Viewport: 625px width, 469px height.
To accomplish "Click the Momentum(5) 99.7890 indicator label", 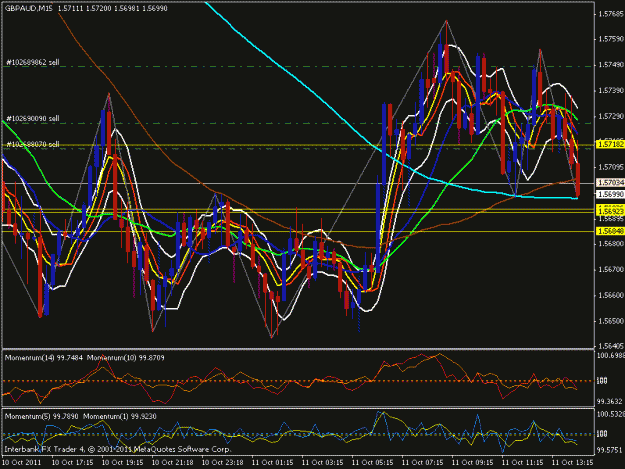I will pos(41,416).
